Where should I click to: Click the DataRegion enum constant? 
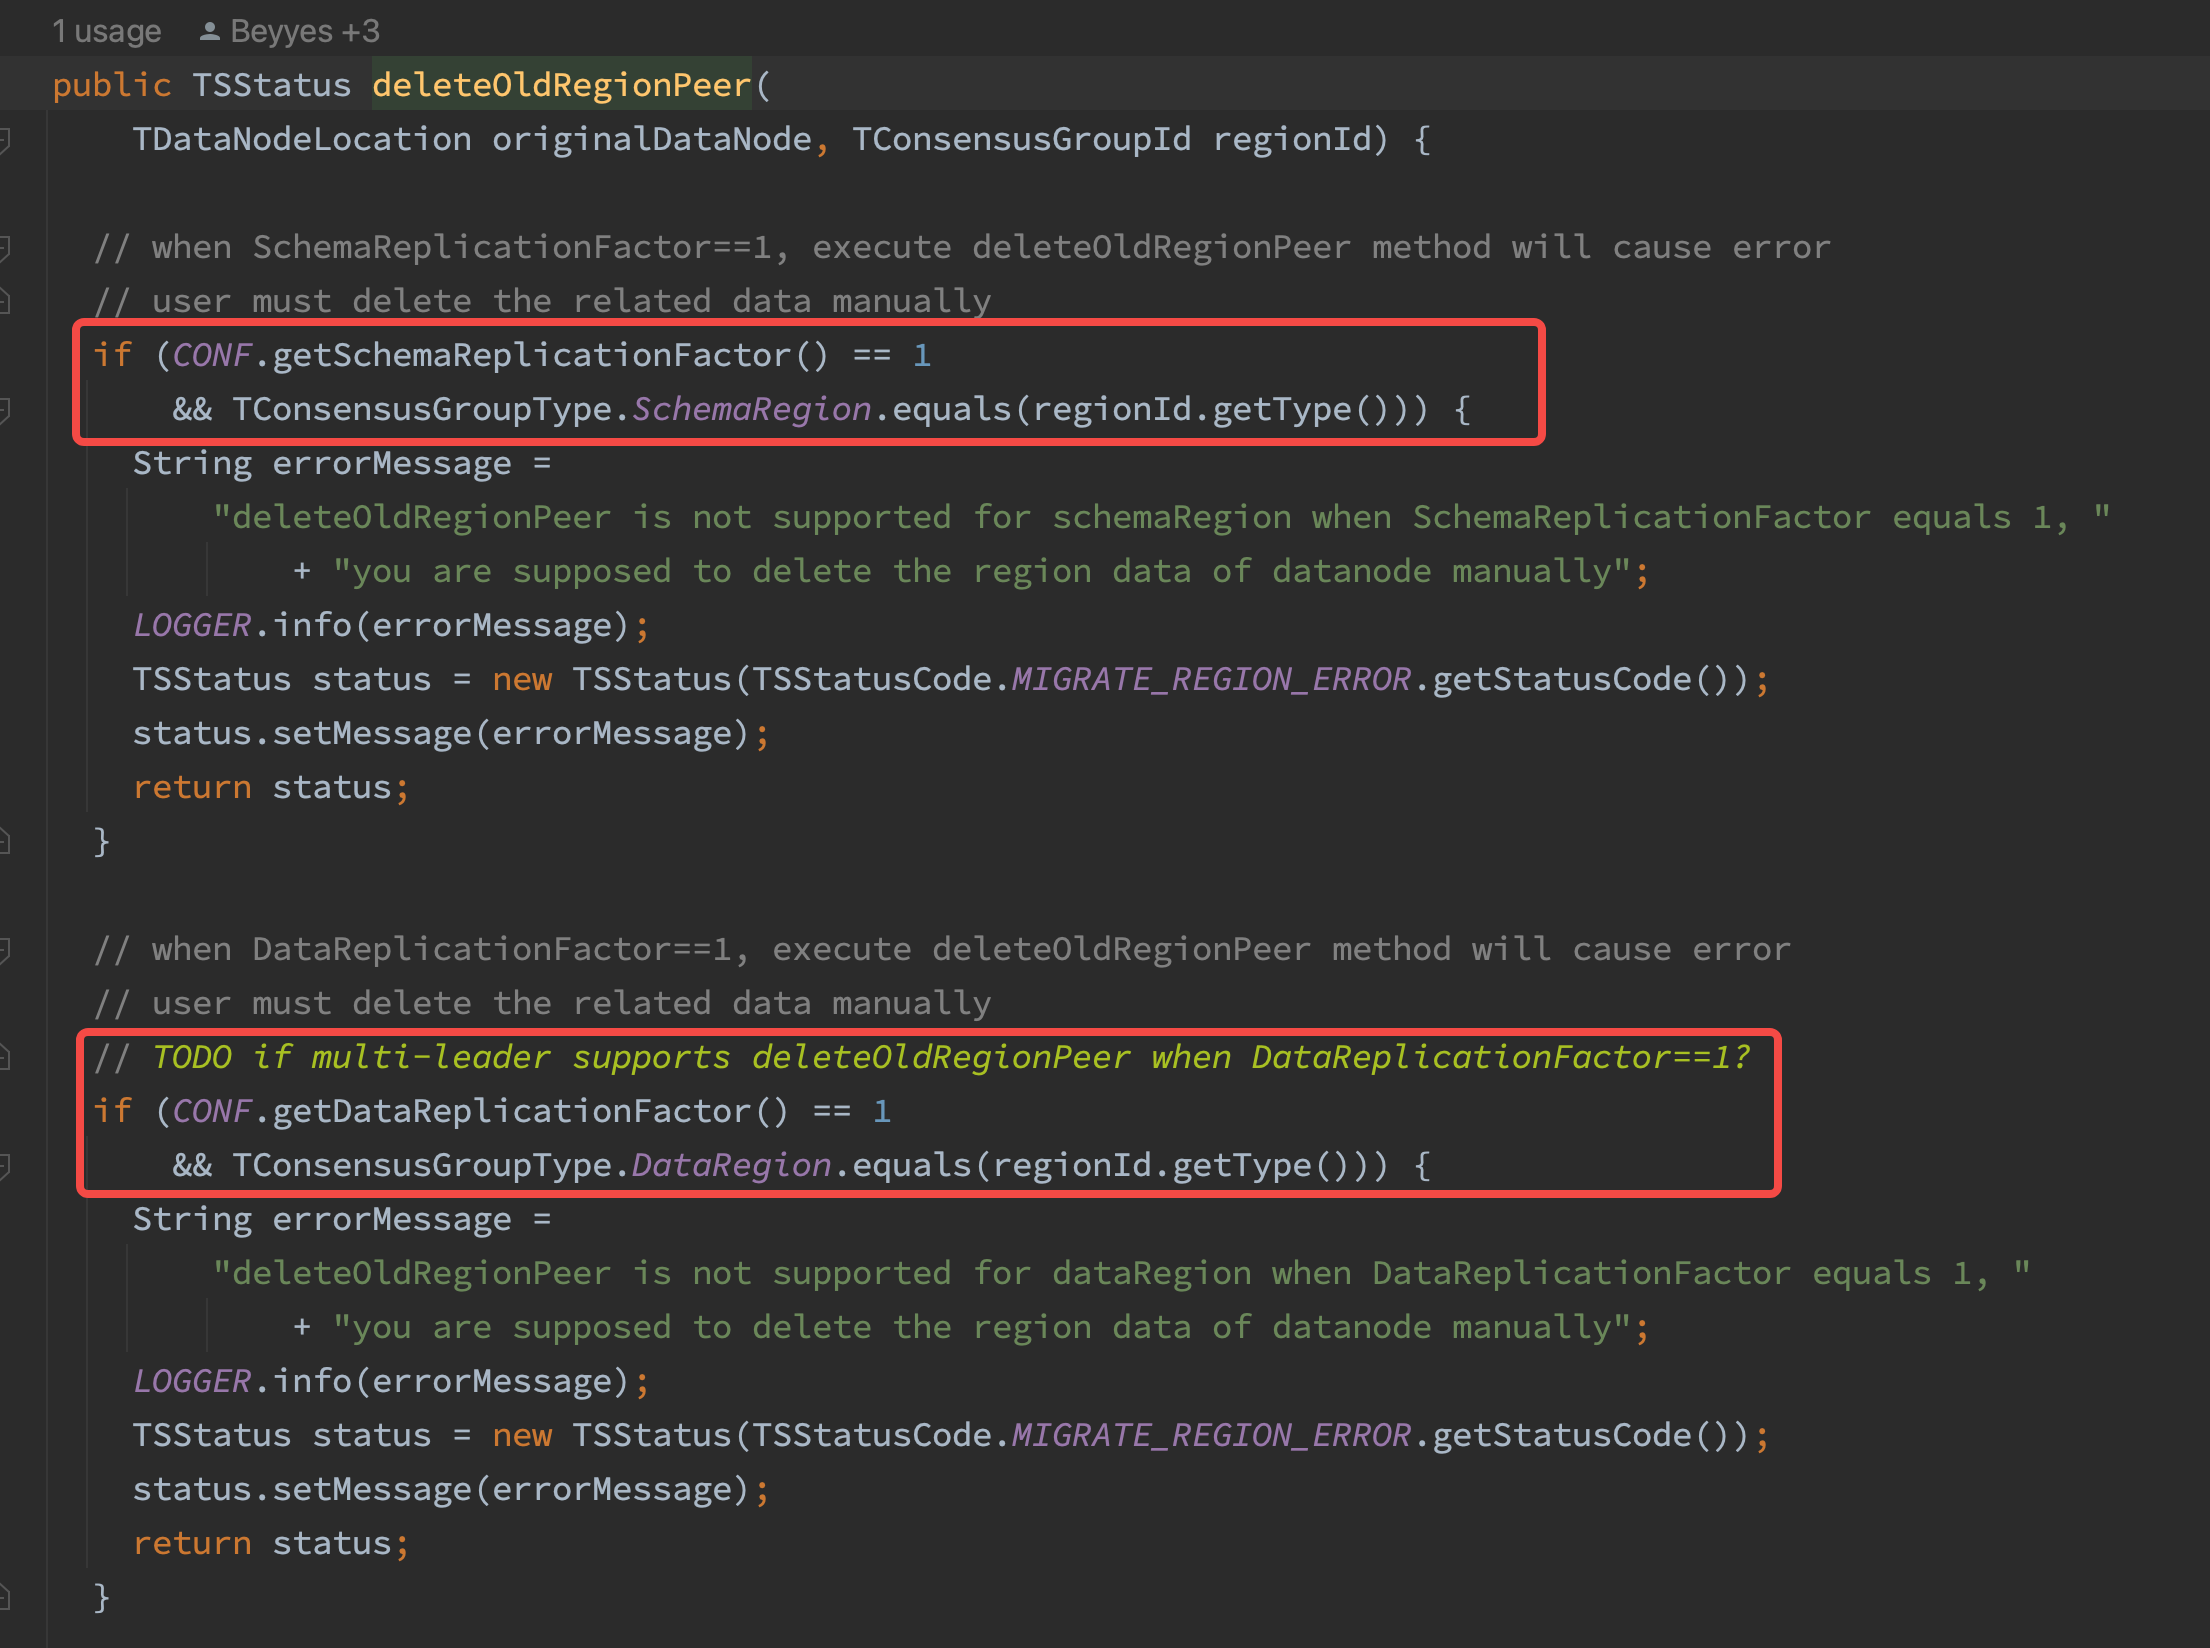click(x=731, y=1165)
